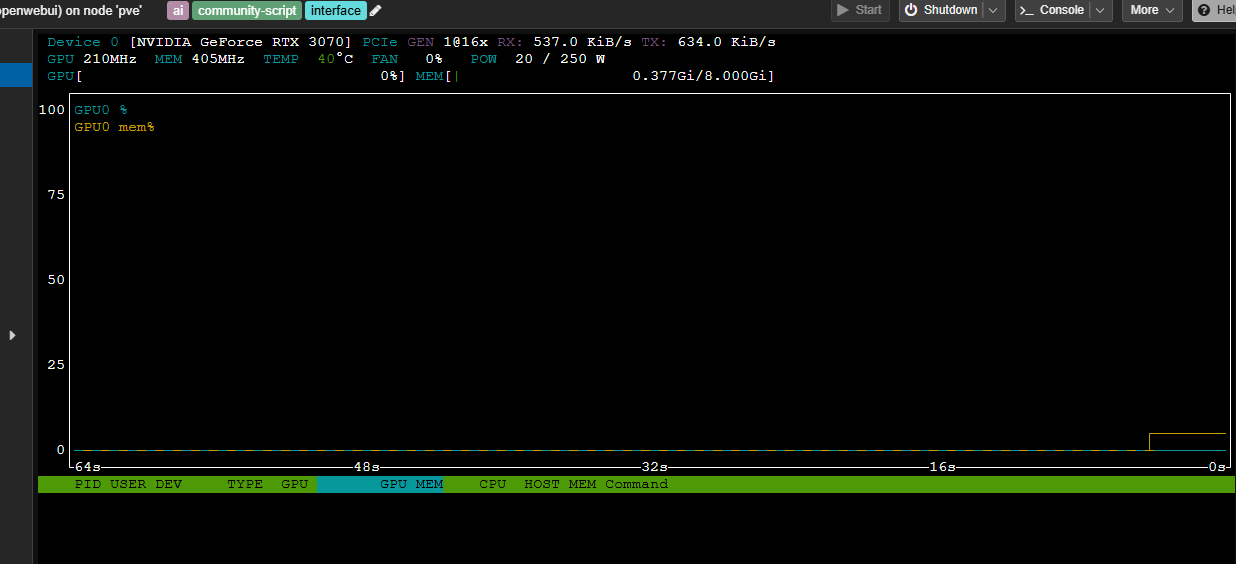Click the highlighted GPU MEM column header

pos(410,484)
